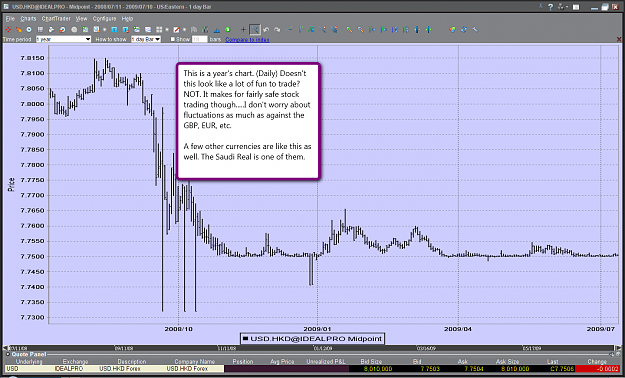Click the four-squares layout toolbar icon
Screen dimensions: 625x378
[x=159, y=30]
